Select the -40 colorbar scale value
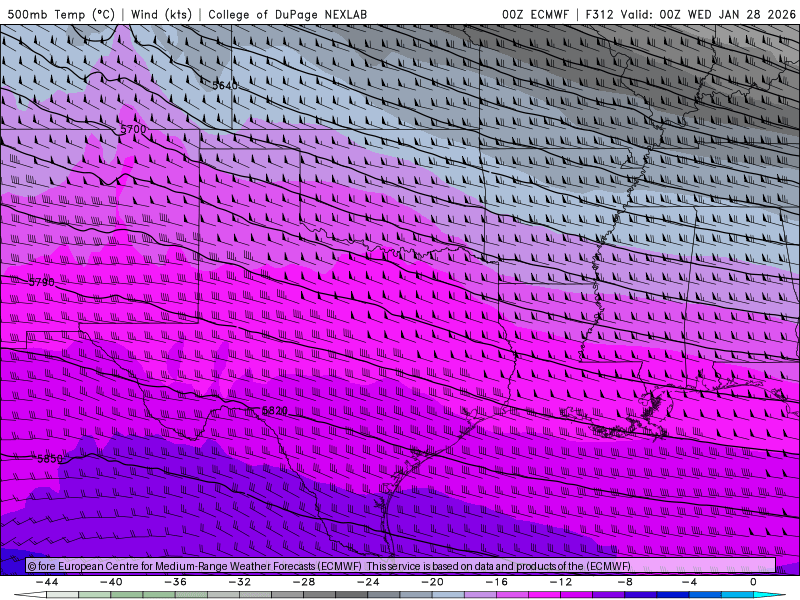Image resolution: width=800 pixels, height=600 pixels. click(x=111, y=582)
